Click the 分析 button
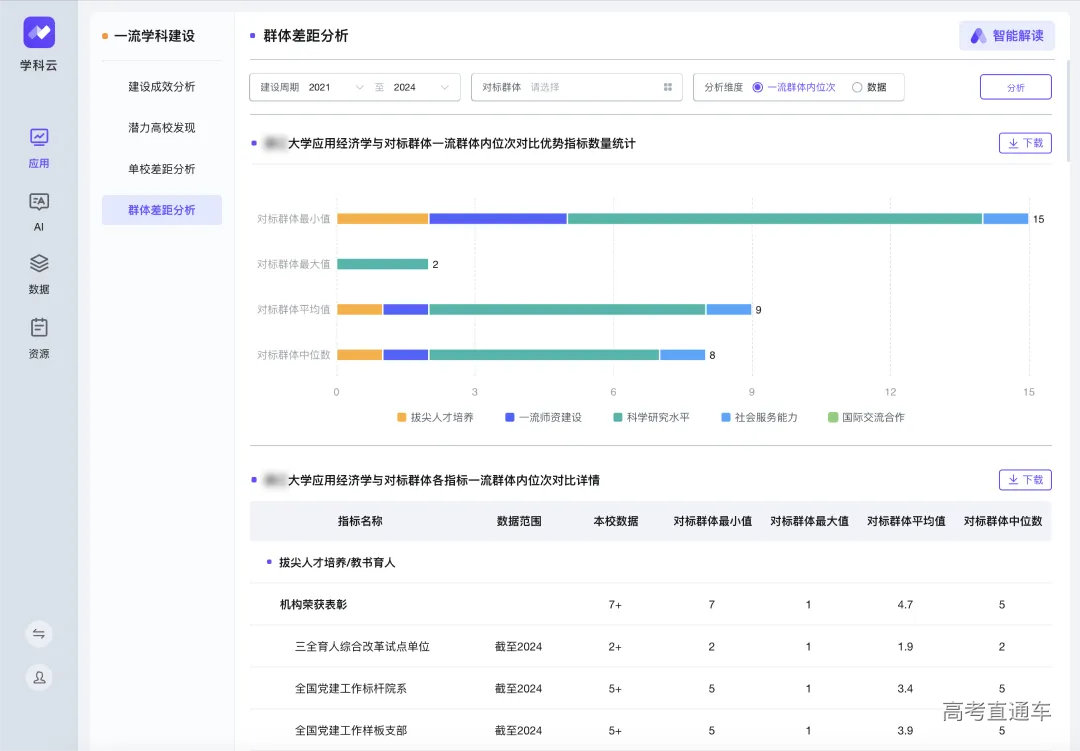The image size is (1080, 751). pos(1015,88)
